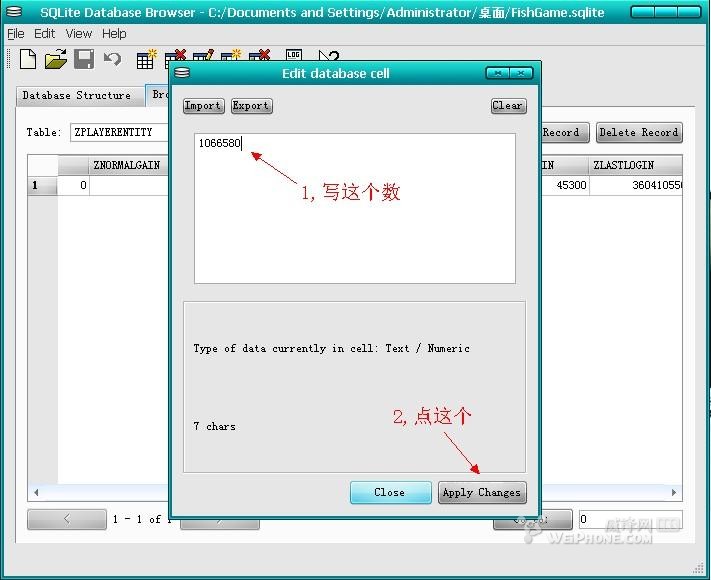Click the Export button

[251, 106]
